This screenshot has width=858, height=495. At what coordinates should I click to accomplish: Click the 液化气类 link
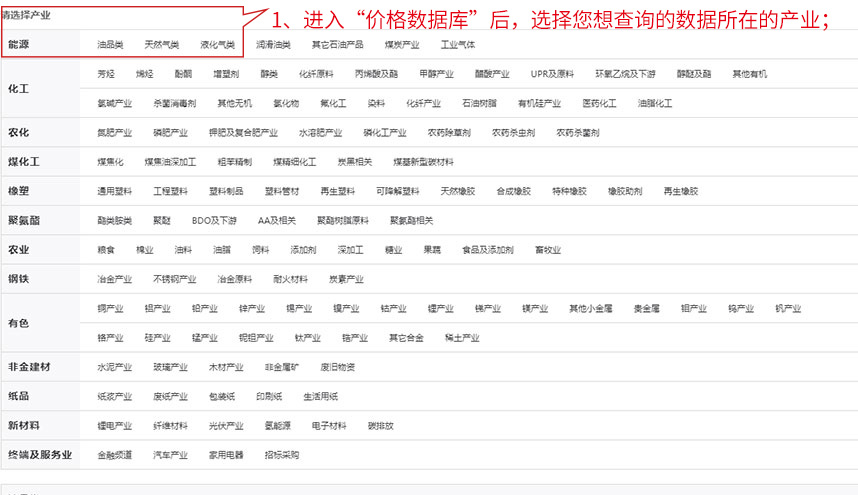point(217,45)
